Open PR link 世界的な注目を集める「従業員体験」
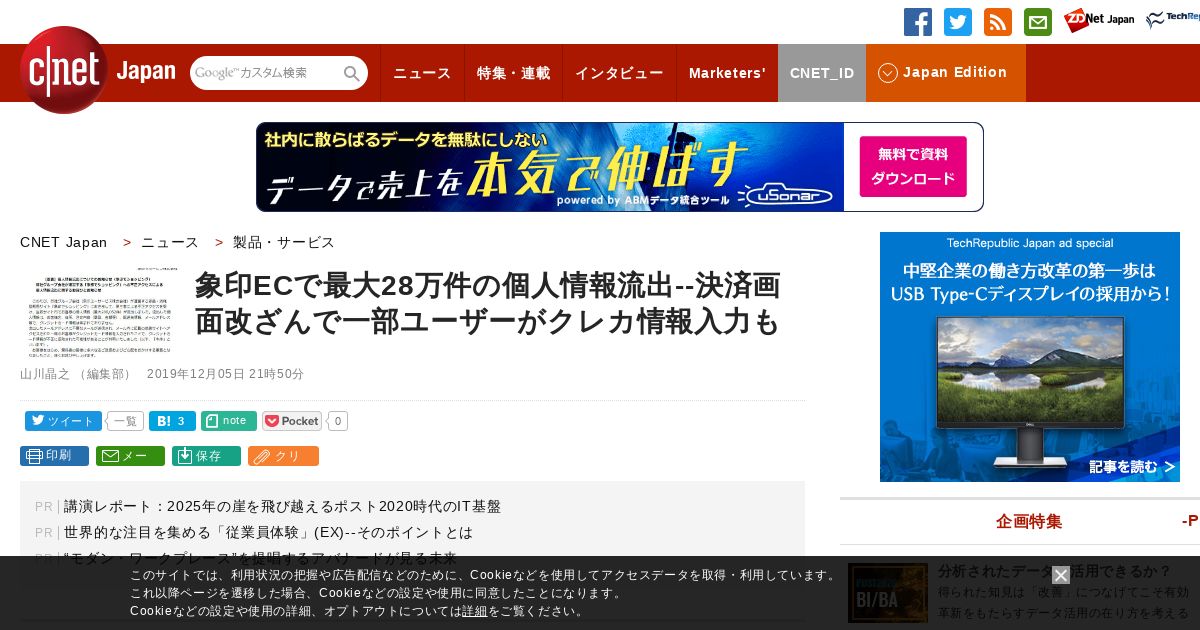1200x630 pixels. click(268, 532)
